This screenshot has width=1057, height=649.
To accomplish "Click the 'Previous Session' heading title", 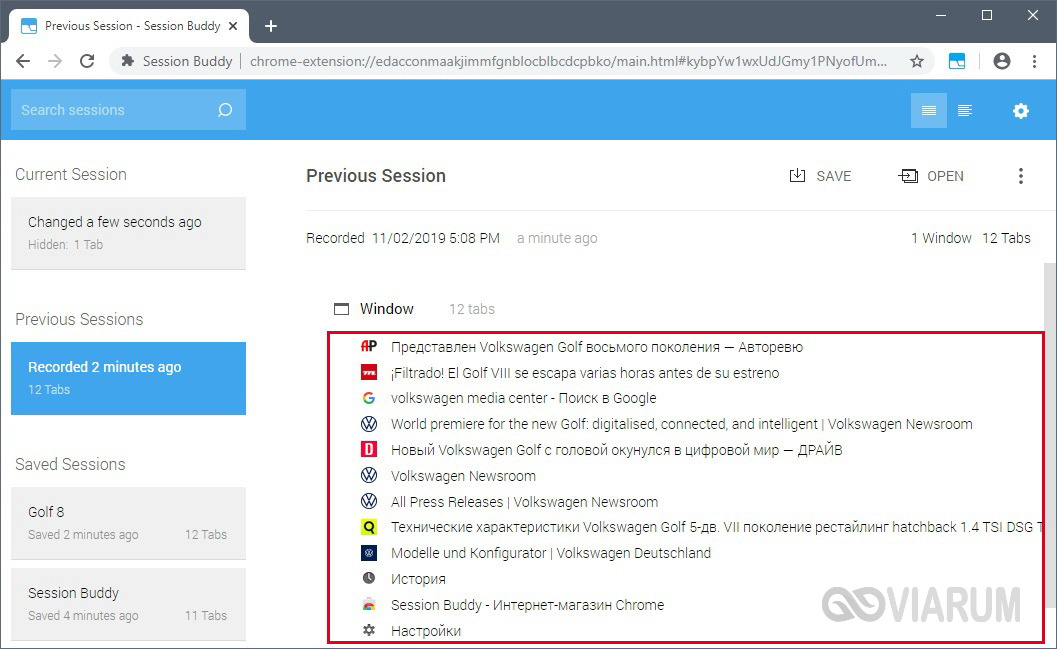I will click(x=375, y=176).
